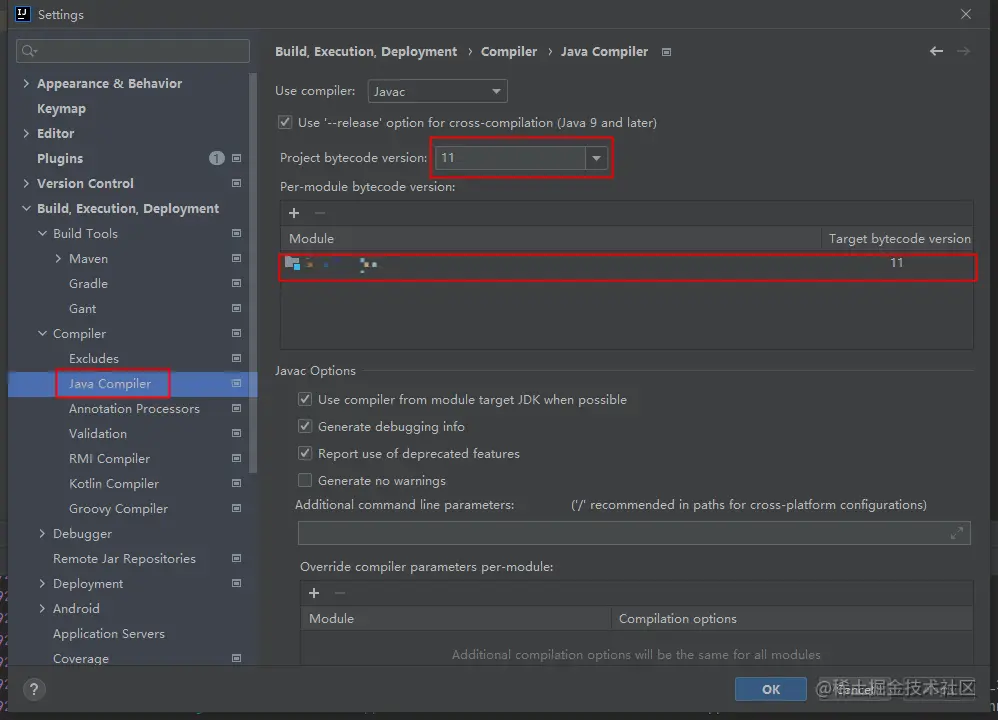
Task: Click the search magnifier icon in settings search
Action: point(29,51)
